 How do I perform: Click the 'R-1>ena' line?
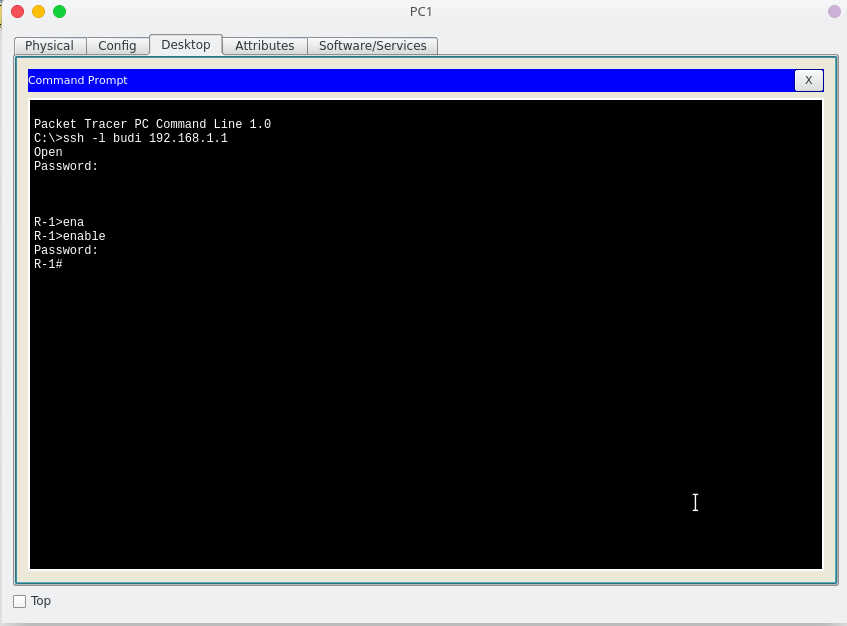(59, 222)
